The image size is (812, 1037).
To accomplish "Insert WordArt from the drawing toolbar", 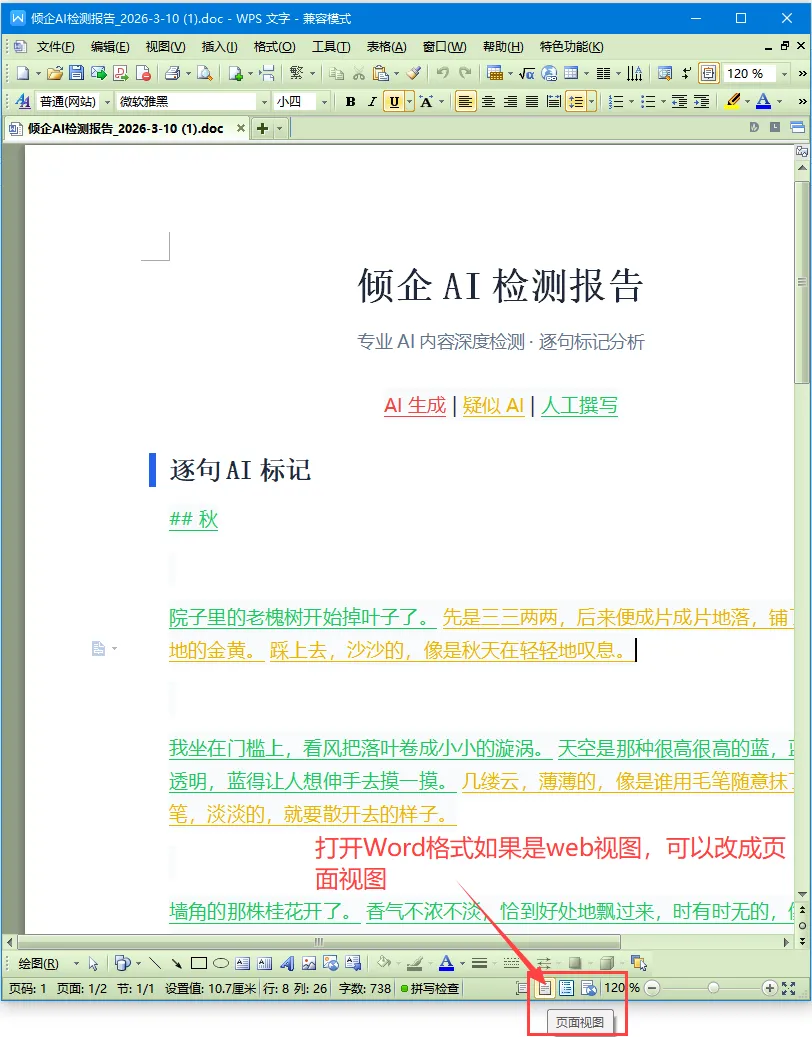I will point(288,964).
